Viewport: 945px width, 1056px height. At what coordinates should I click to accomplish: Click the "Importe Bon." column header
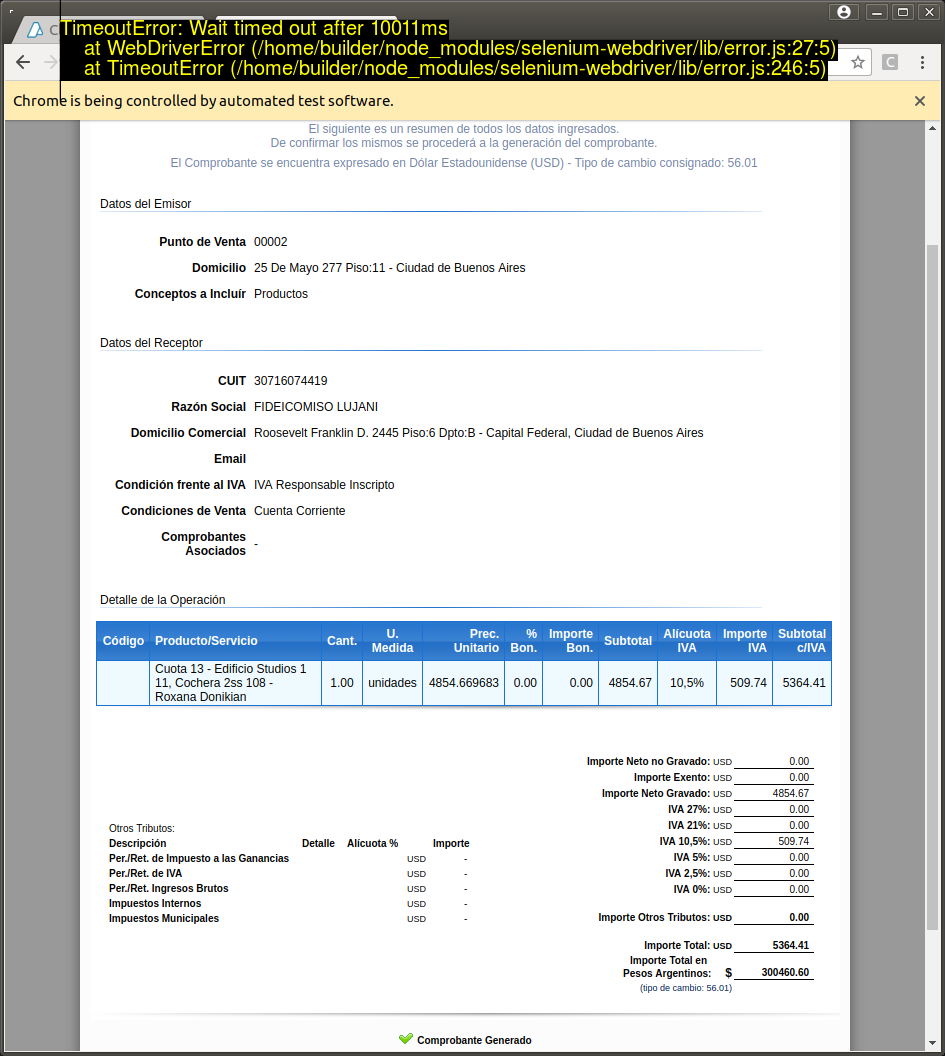571,641
